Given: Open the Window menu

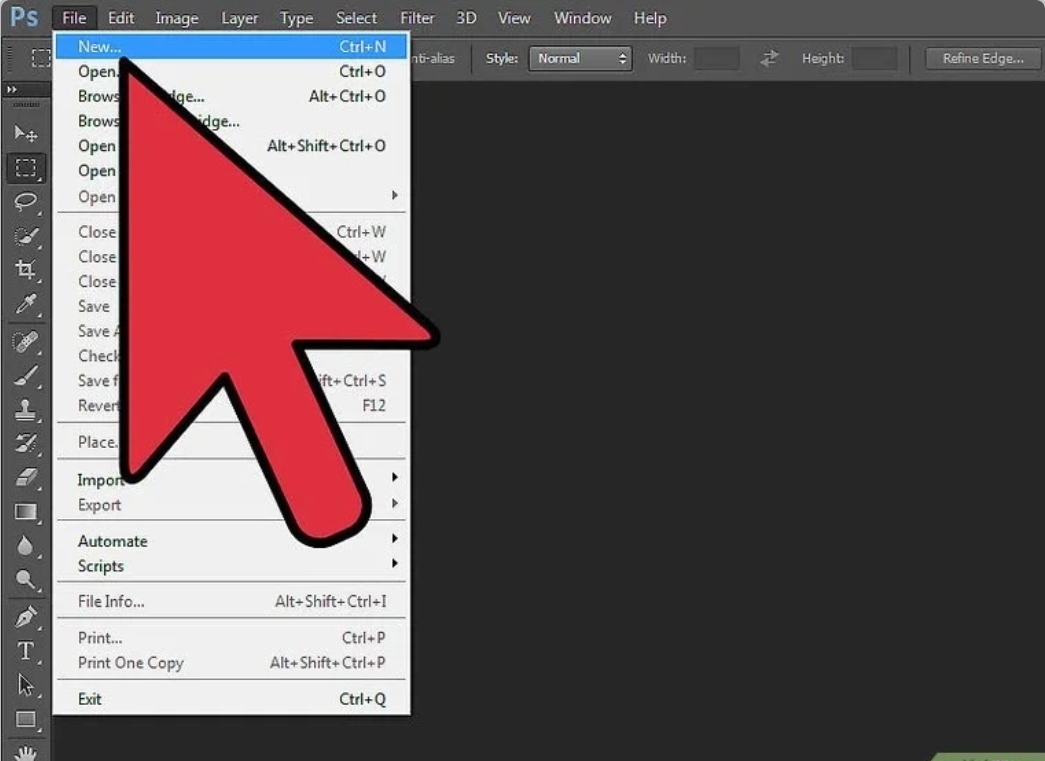Looking at the screenshot, I should point(582,18).
